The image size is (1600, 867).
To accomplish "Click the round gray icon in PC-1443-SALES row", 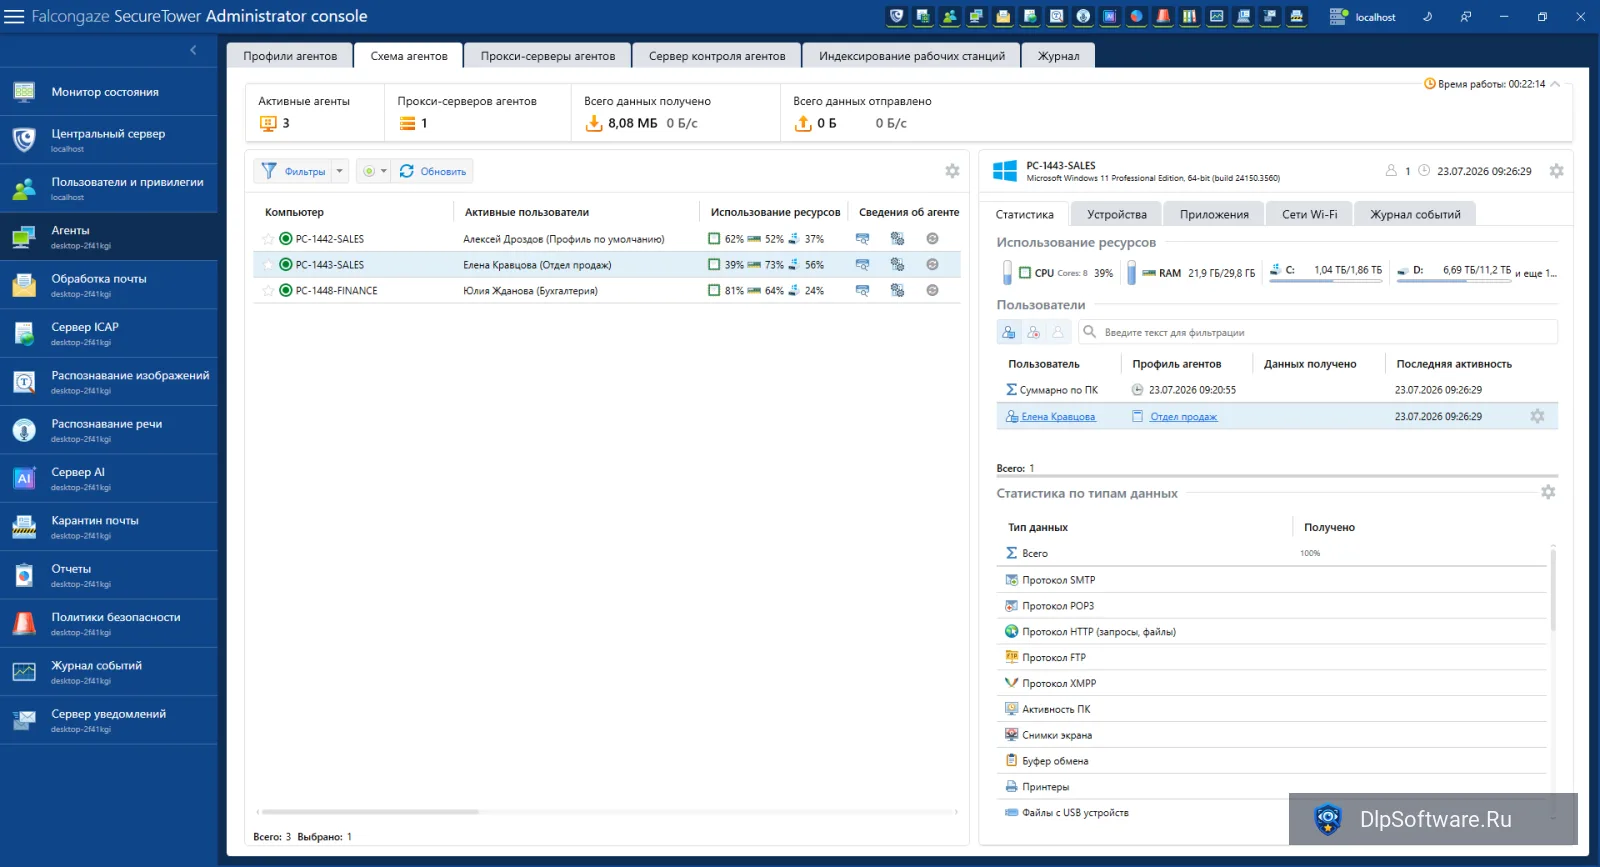I will point(932,265).
